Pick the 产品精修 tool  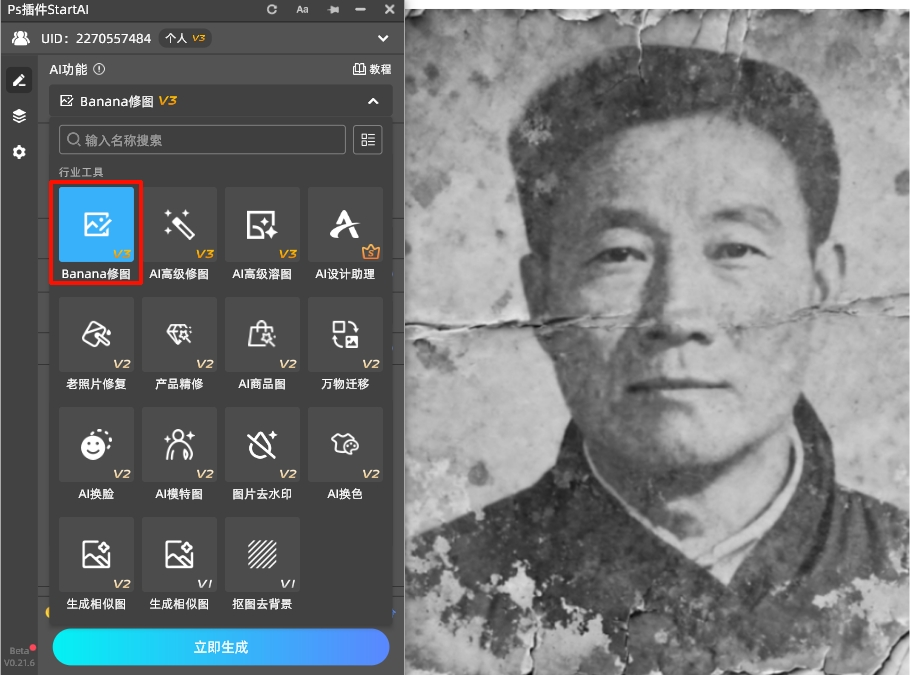pos(179,344)
